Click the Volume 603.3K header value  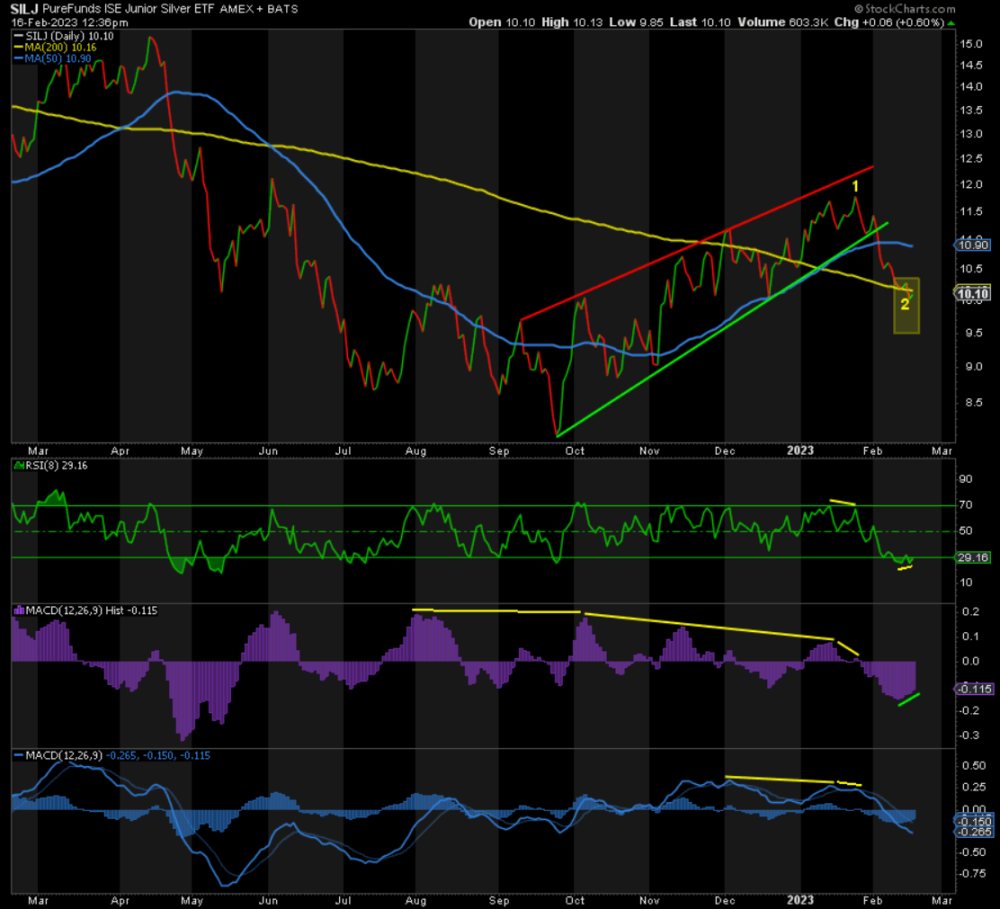(x=783, y=22)
